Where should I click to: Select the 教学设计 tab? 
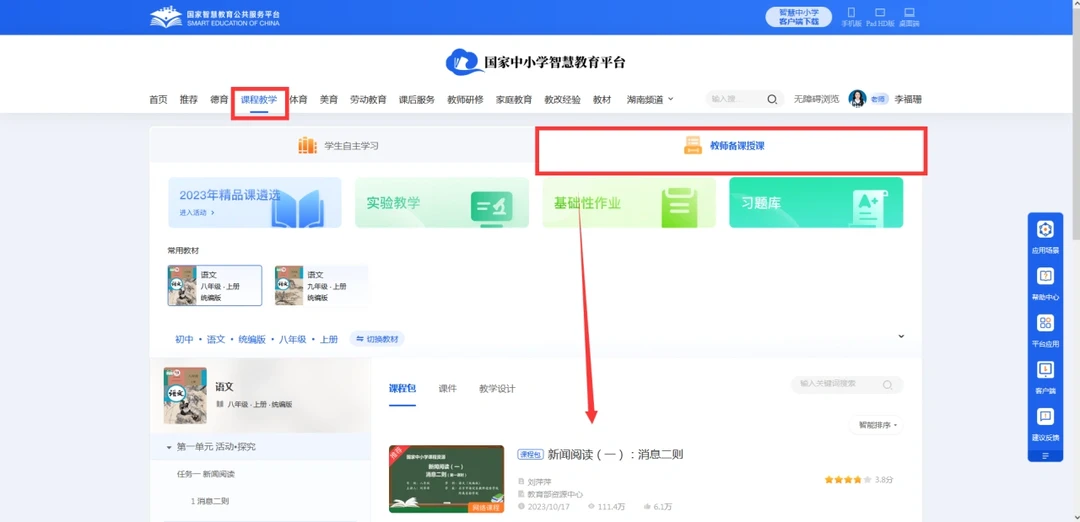coord(497,388)
